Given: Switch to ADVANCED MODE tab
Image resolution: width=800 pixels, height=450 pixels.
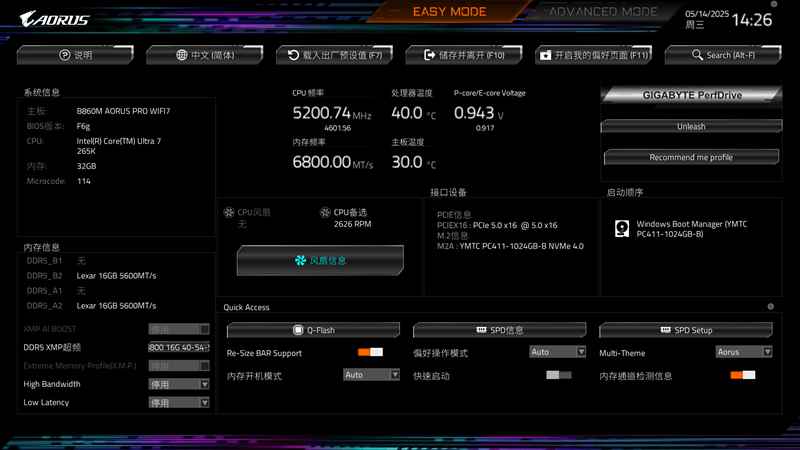Looking at the screenshot, I should [603, 11].
